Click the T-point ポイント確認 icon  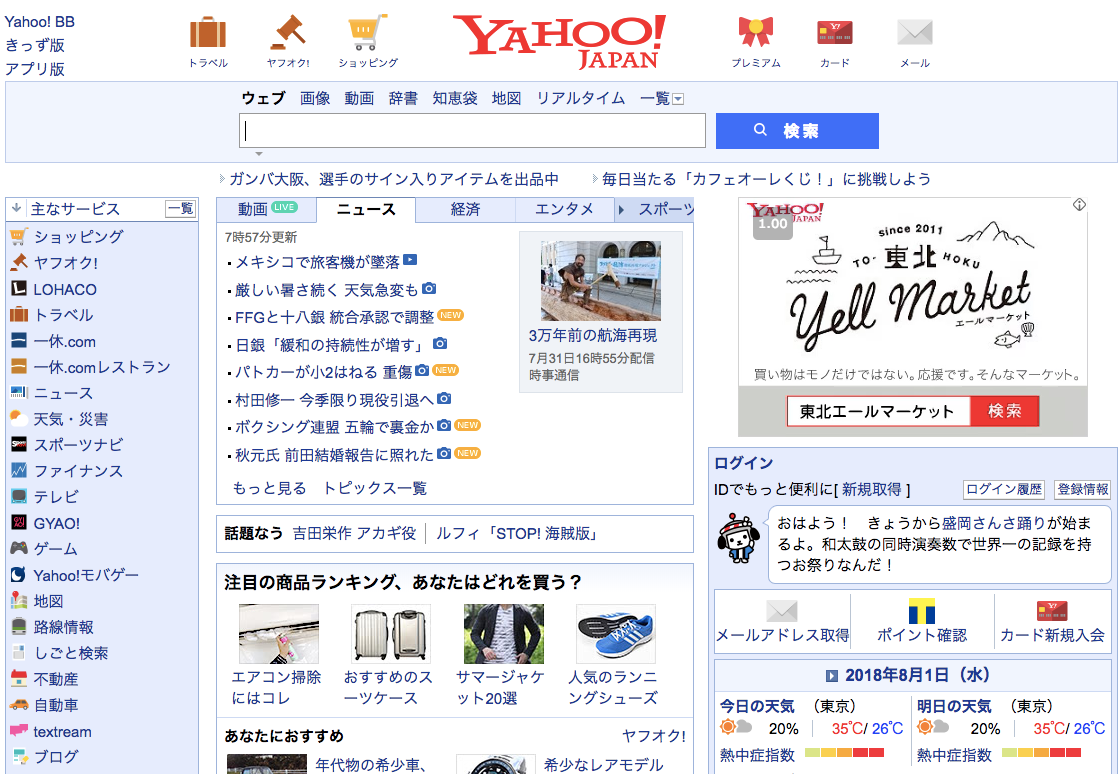[x=921, y=612]
